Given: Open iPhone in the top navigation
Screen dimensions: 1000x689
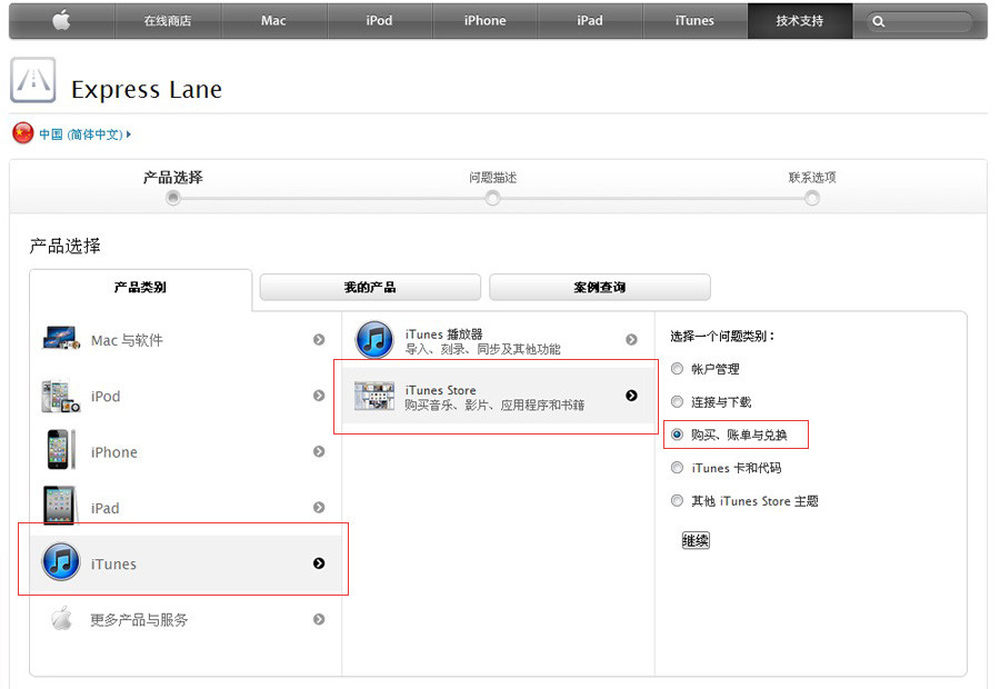Looking at the screenshot, I should coord(485,21).
